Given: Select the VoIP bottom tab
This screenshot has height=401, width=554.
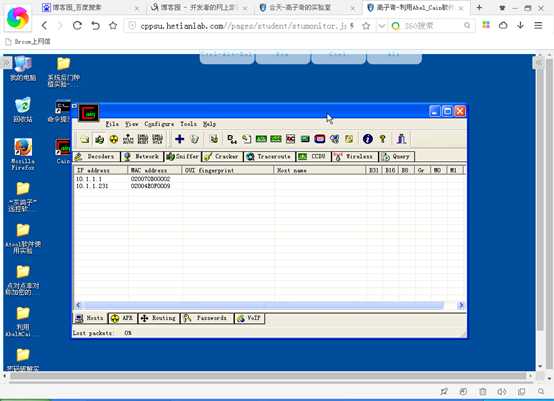Looking at the screenshot, I should (x=249, y=318).
